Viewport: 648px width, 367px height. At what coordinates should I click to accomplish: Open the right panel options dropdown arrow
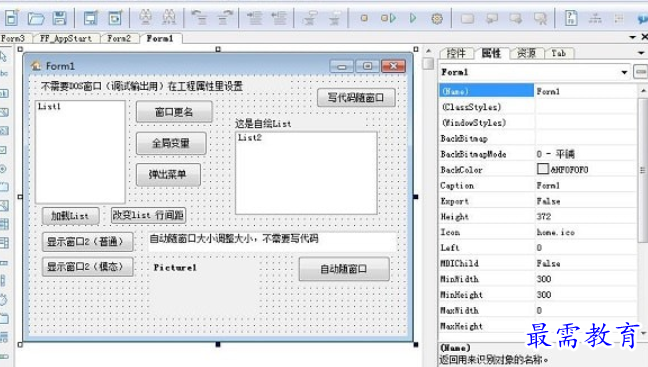[x=641, y=53]
